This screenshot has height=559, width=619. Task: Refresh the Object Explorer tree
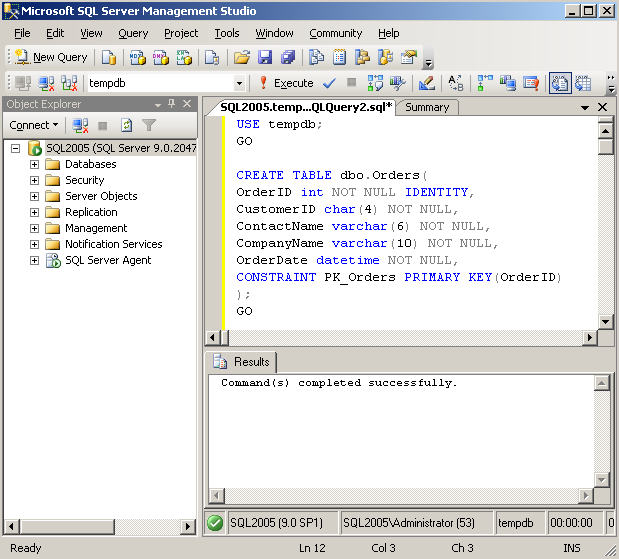[126, 126]
